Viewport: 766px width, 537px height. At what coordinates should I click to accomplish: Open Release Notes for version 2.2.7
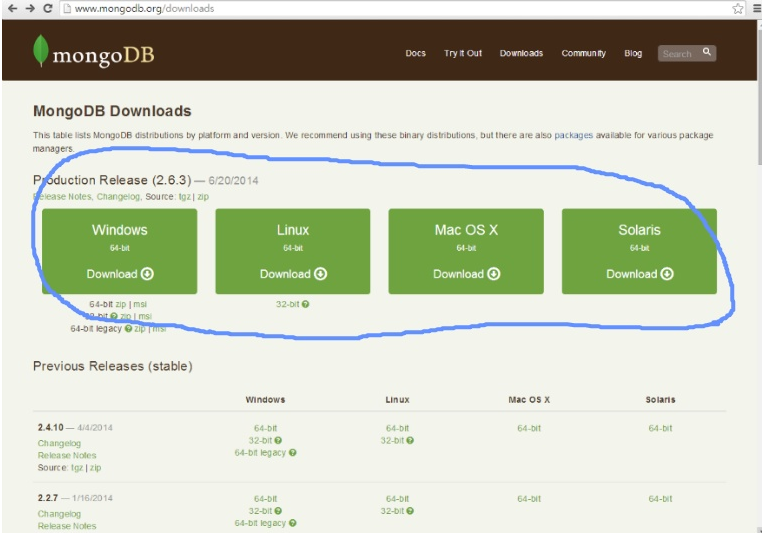[x=67, y=526]
